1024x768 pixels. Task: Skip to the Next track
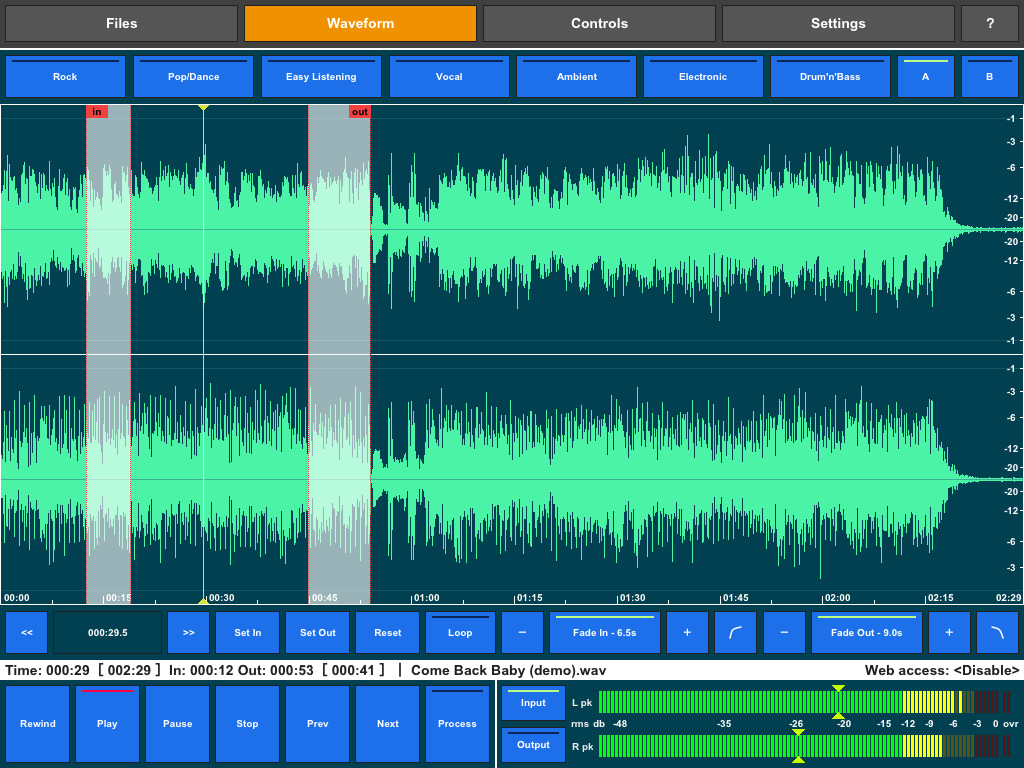click(x=387, y=724)
